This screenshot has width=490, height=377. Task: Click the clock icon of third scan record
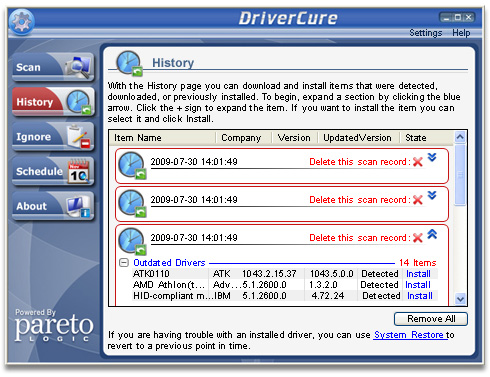pyautogui.click(x=132, y=241)
